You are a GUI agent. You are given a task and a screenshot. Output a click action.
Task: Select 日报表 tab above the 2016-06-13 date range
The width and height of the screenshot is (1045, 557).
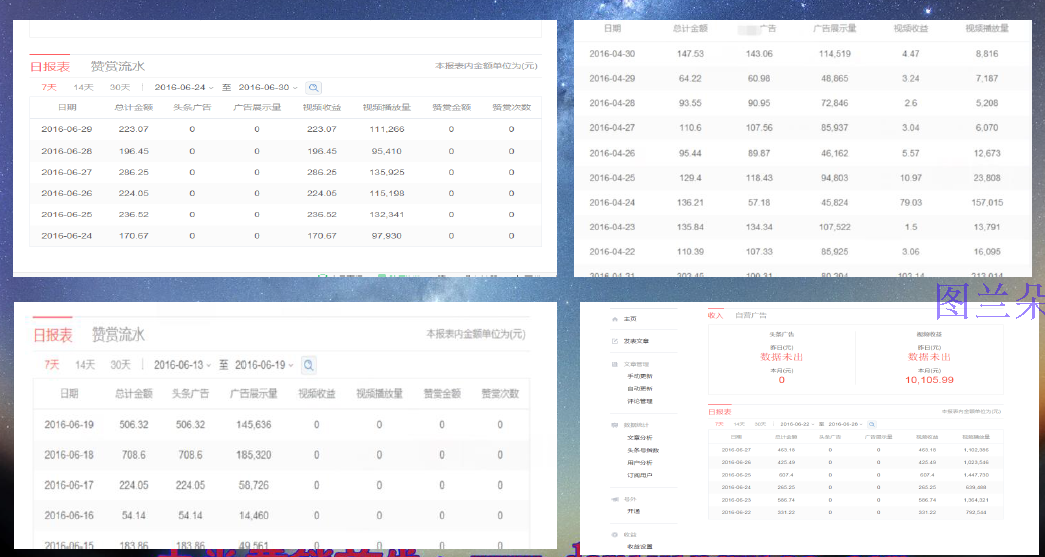point(53,334)
